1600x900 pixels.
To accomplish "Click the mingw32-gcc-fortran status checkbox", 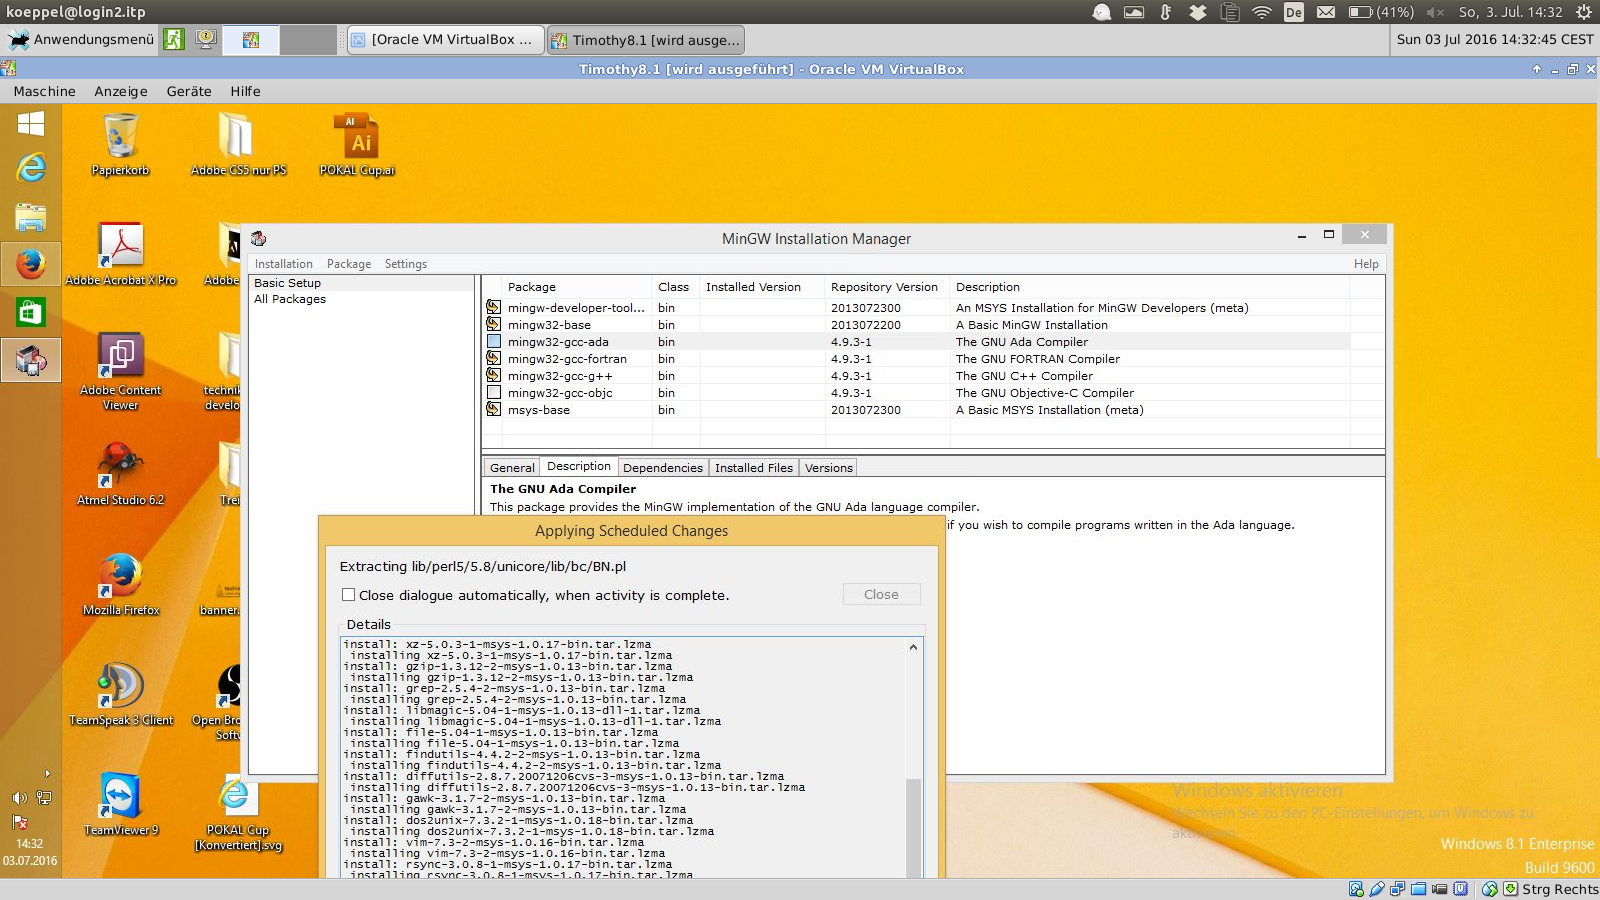I will coord(494,359).
